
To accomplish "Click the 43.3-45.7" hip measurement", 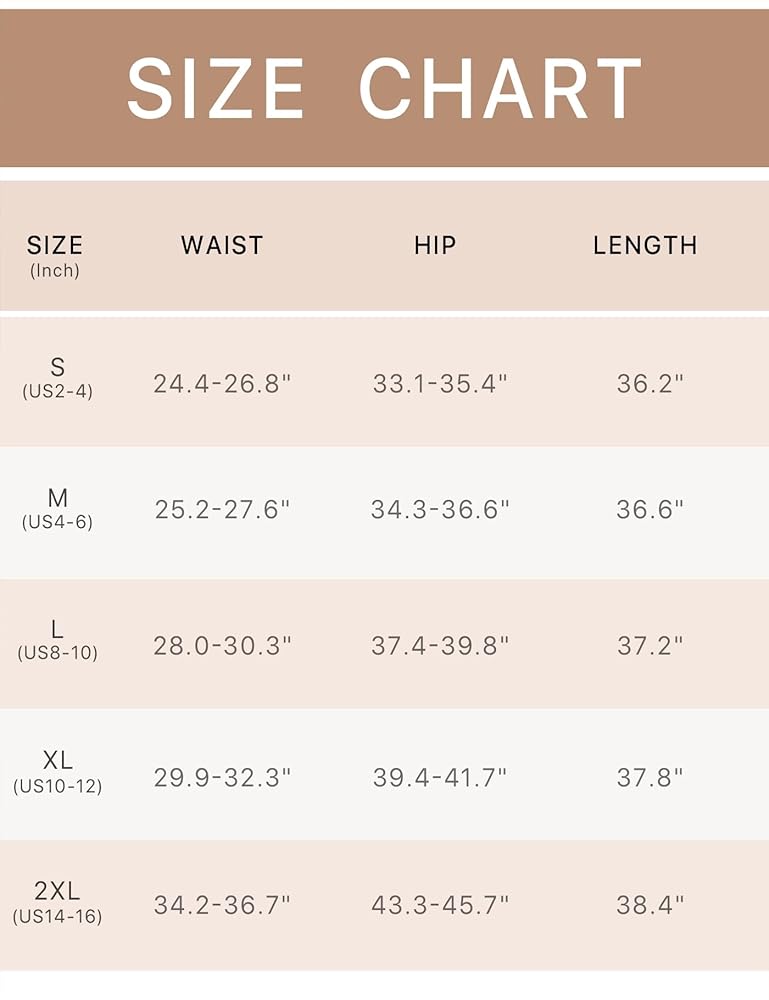I will [x=440, y=905].
